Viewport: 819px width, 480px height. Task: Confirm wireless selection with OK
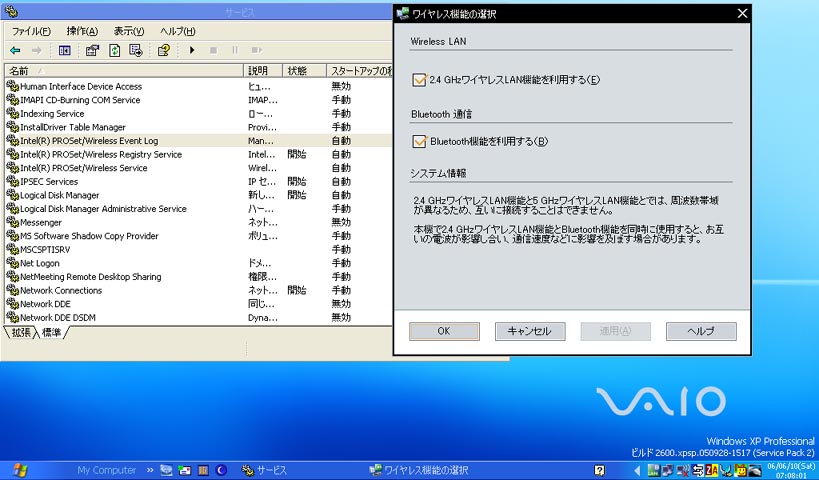444,331
